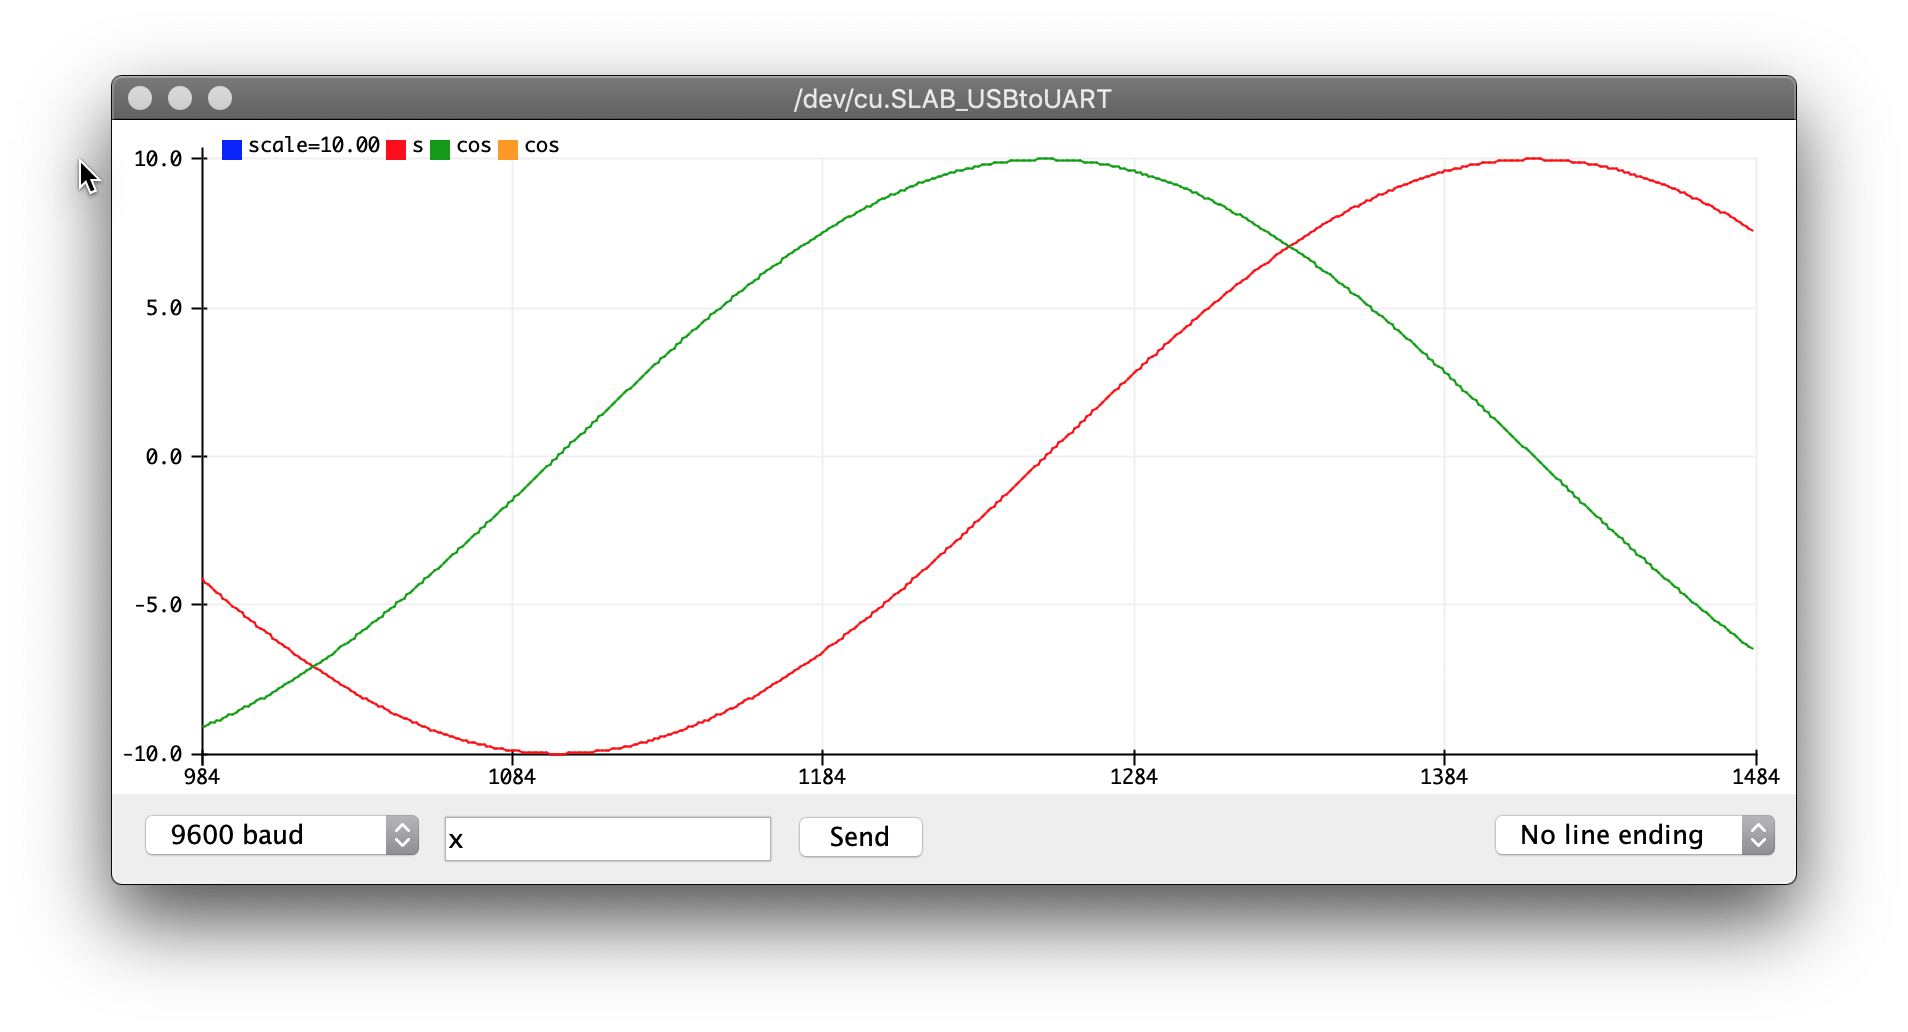Click the red s legend swatch

[396, 149]
